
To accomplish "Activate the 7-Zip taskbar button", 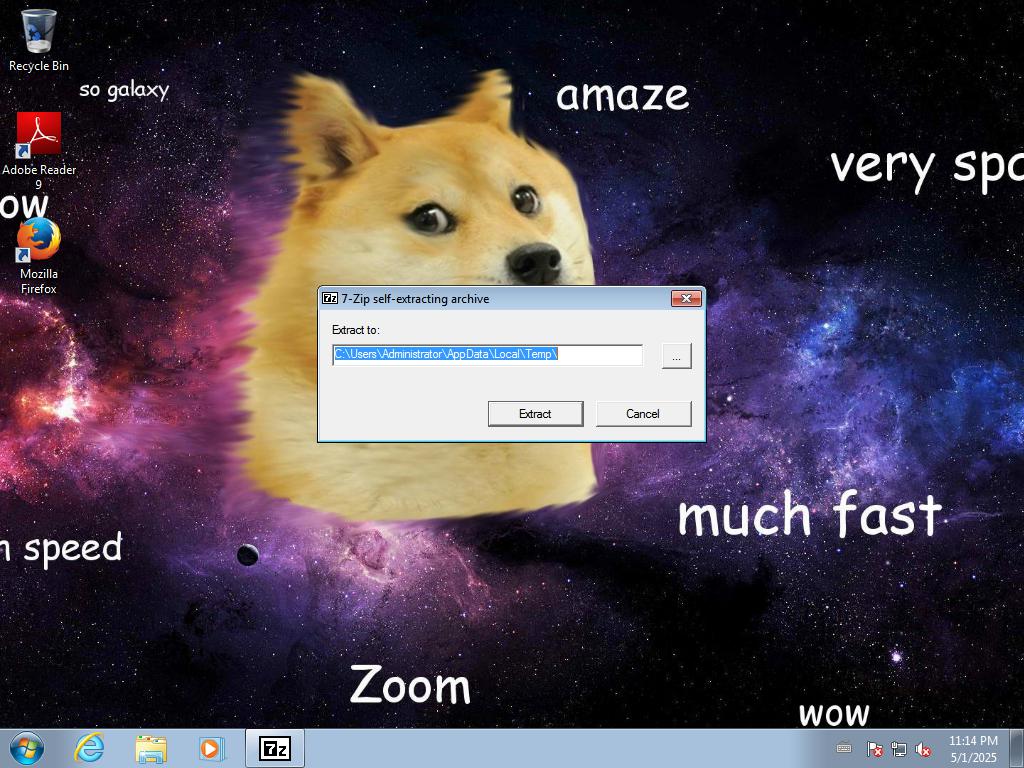I will pos(275,748).
